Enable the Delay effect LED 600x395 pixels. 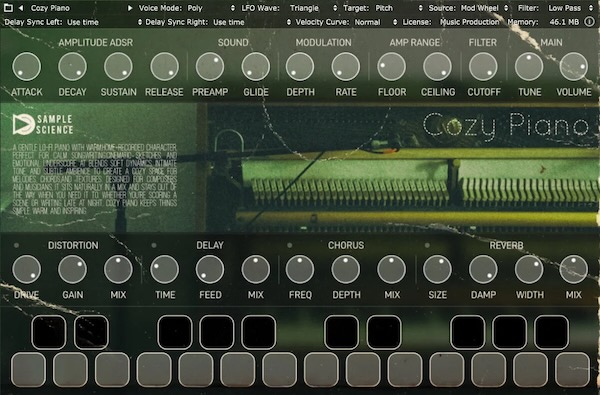(x=154, y=245)
